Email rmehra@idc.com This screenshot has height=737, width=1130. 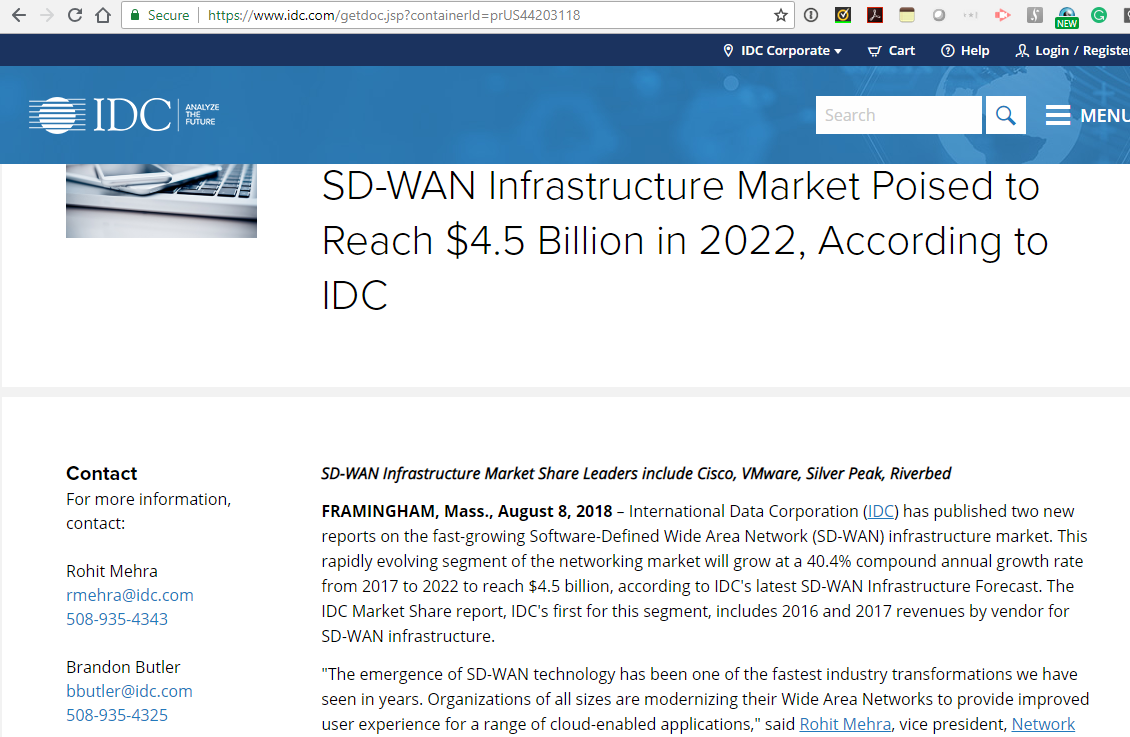[130, 595]
